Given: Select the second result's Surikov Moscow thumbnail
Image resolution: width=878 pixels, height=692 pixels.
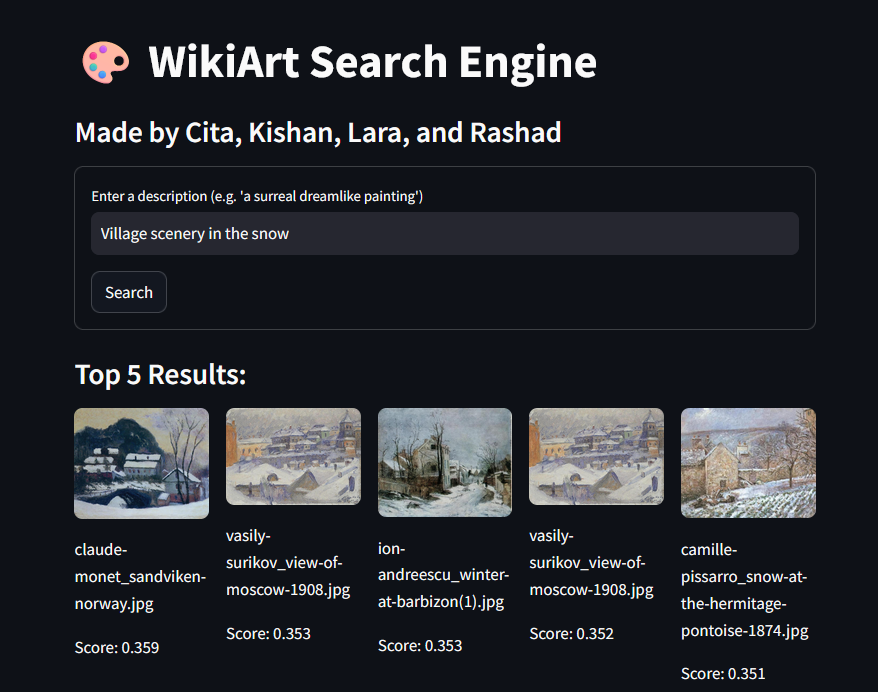Looking at the screenshot, I should 293,456.
